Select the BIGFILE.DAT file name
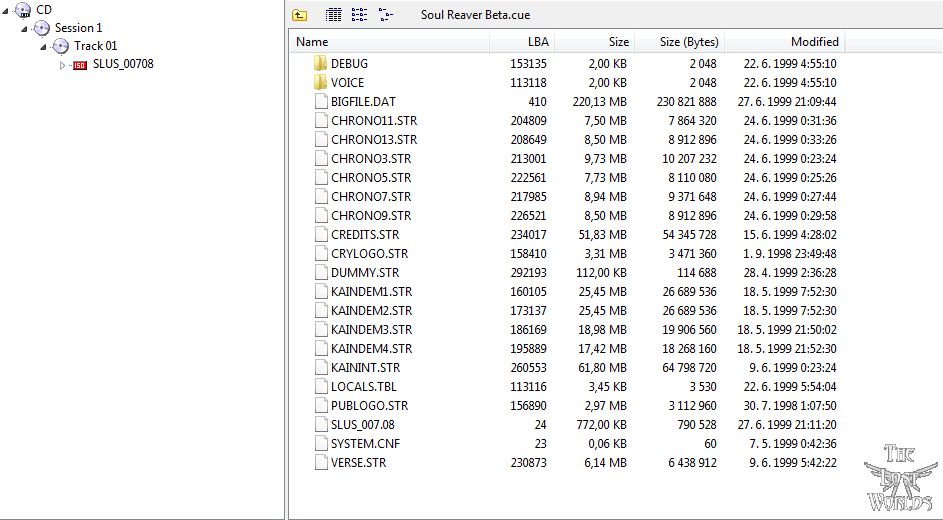 click(x=363, y=102)
